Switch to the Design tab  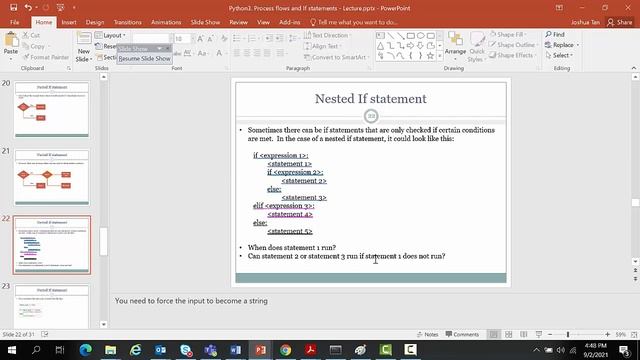(95, 22)
